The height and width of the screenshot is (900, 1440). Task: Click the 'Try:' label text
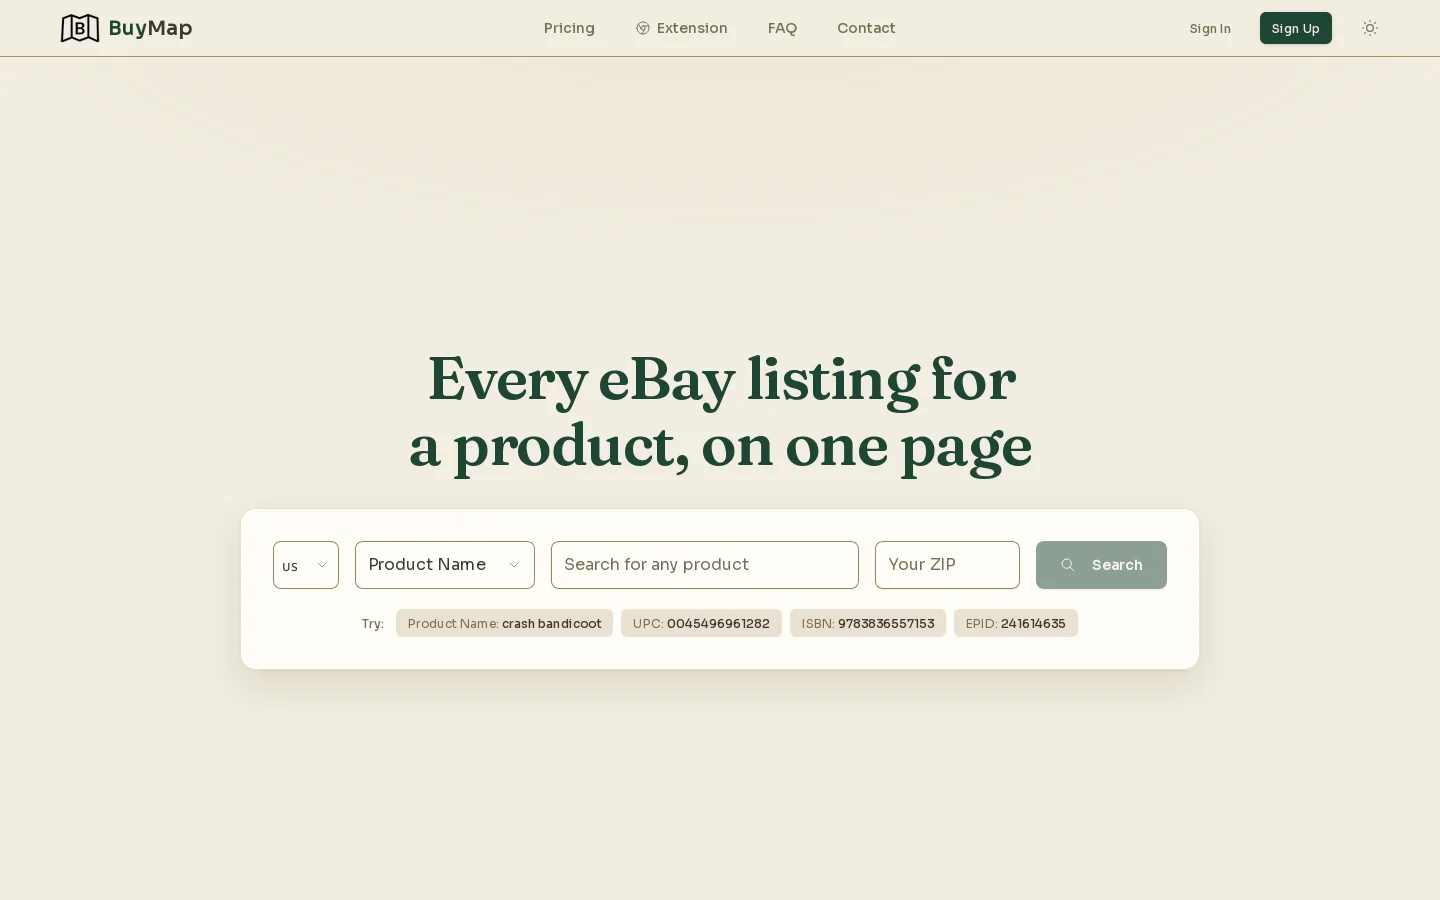[x=373, y=623]
